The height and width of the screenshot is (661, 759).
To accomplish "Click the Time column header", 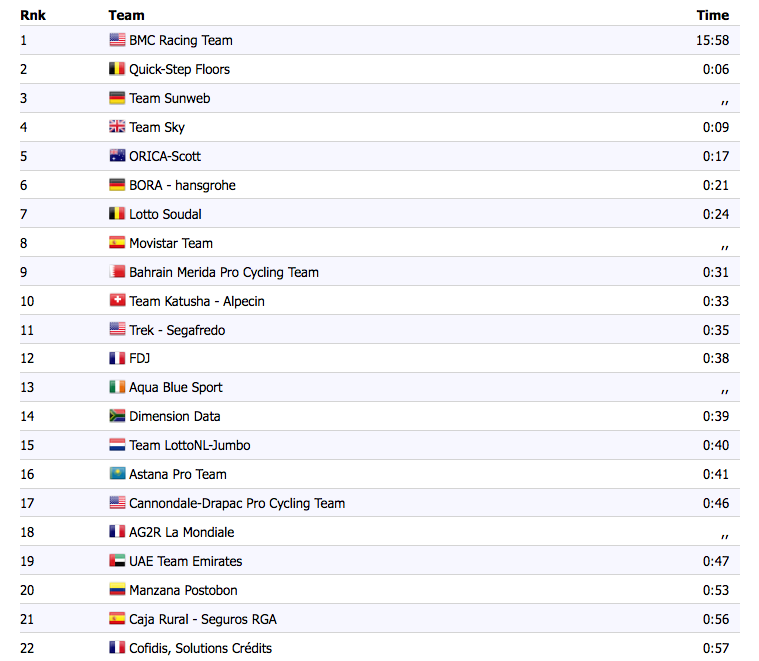I will (x=713, y=15).
